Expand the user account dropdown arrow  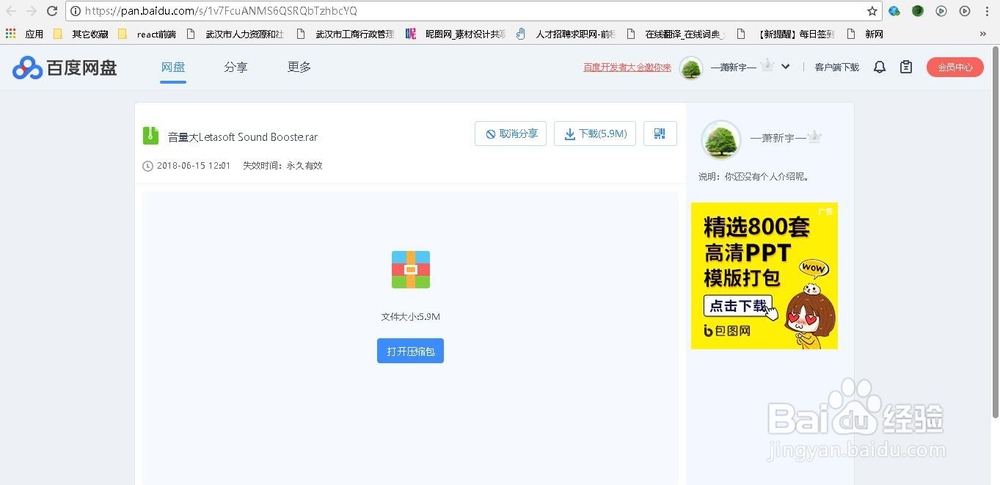click(x=786, y=67)
